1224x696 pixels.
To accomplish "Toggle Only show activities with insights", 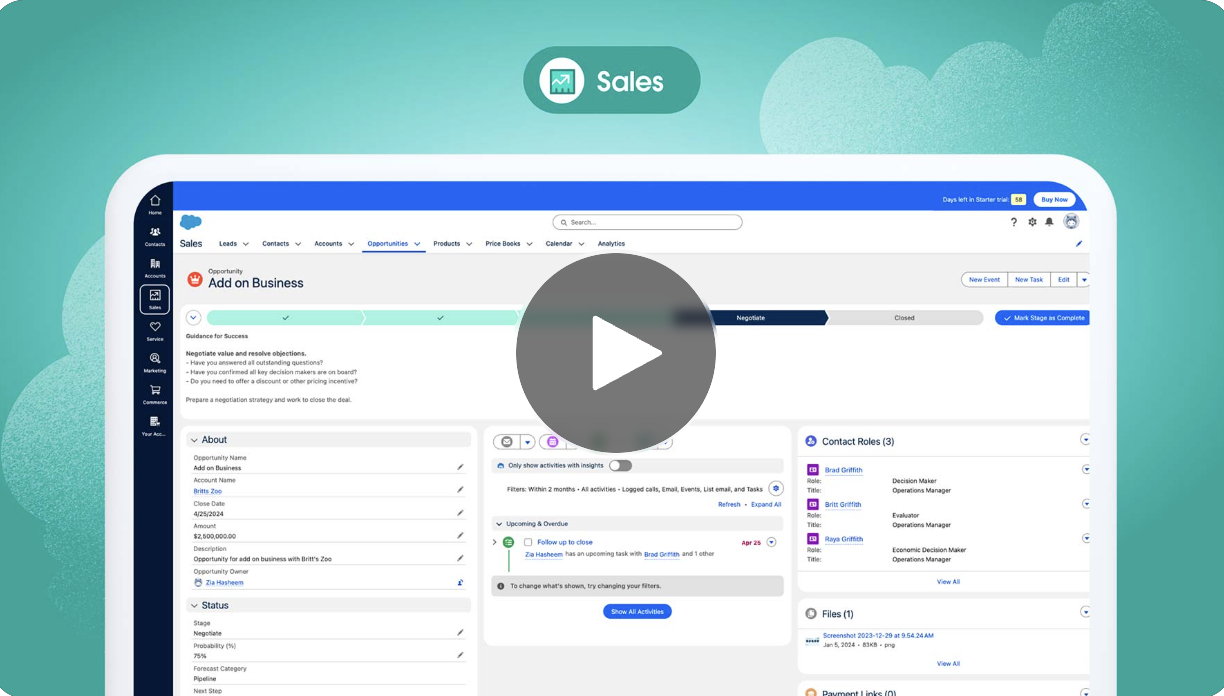I will tap(620, 465).
